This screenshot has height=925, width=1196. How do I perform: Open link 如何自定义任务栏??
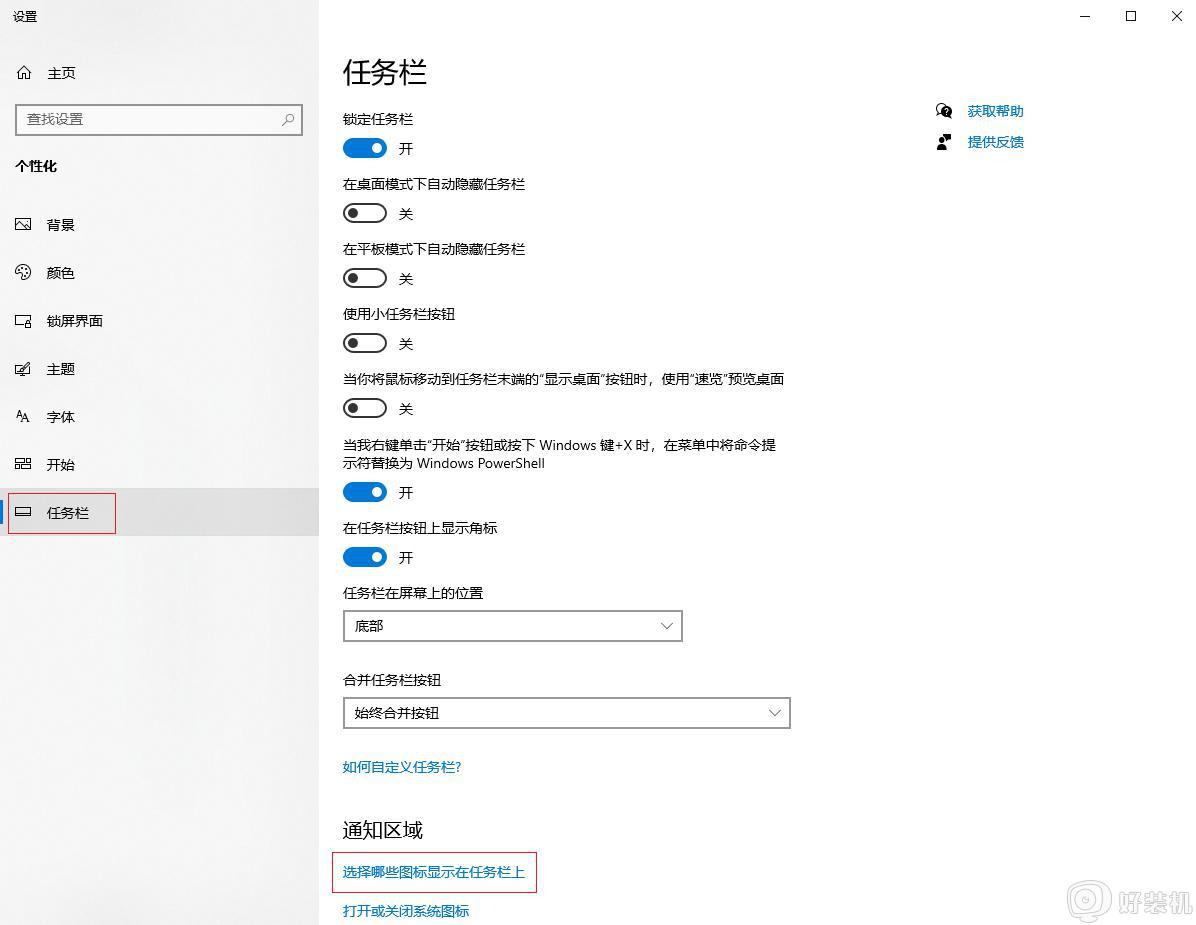point(400,767)
